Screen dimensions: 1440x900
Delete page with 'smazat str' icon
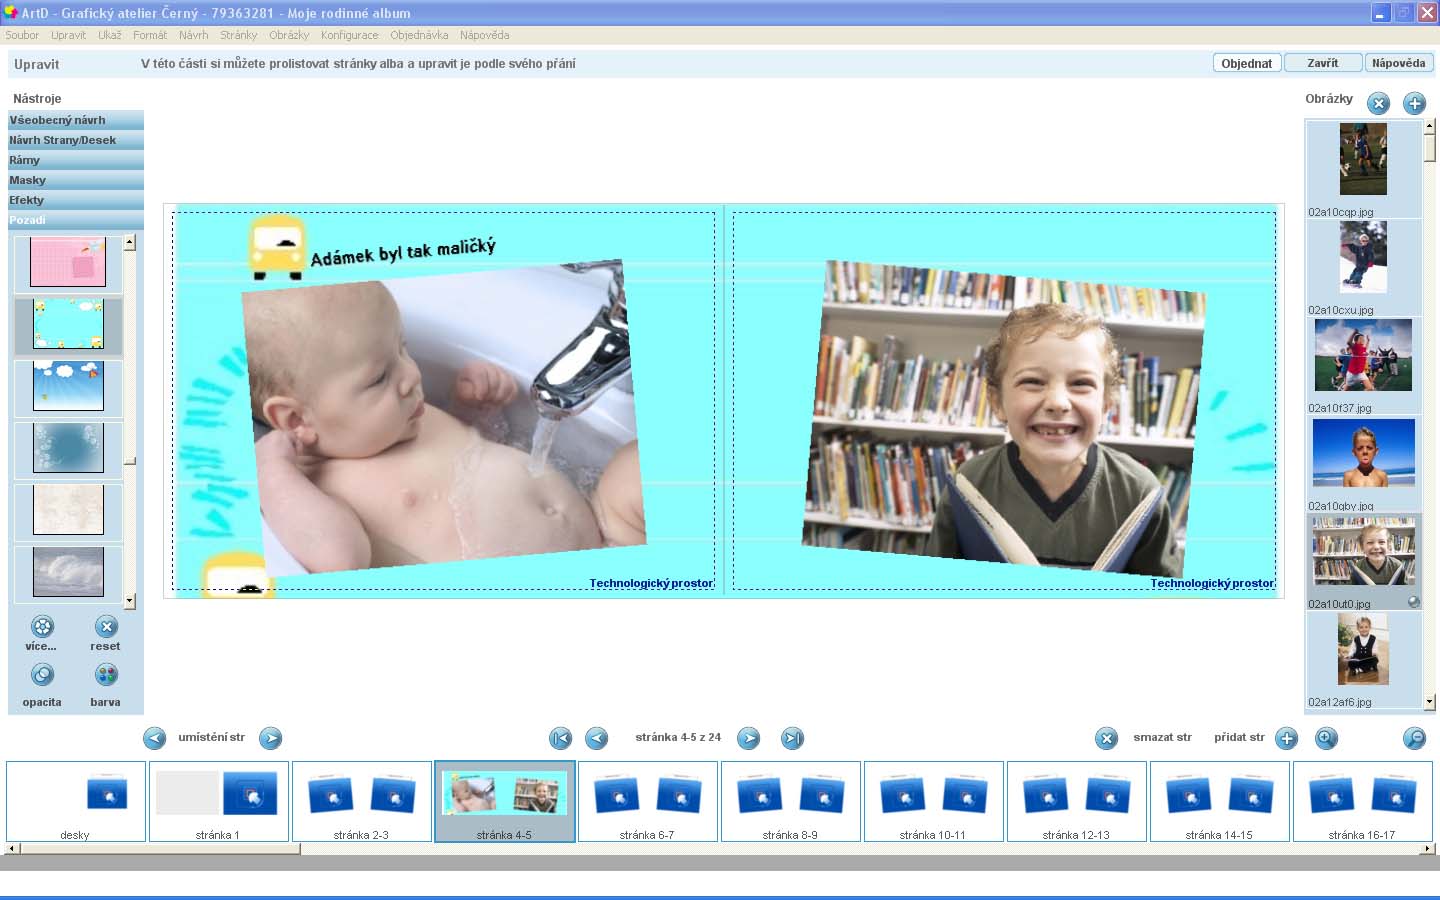[1106, 739]
